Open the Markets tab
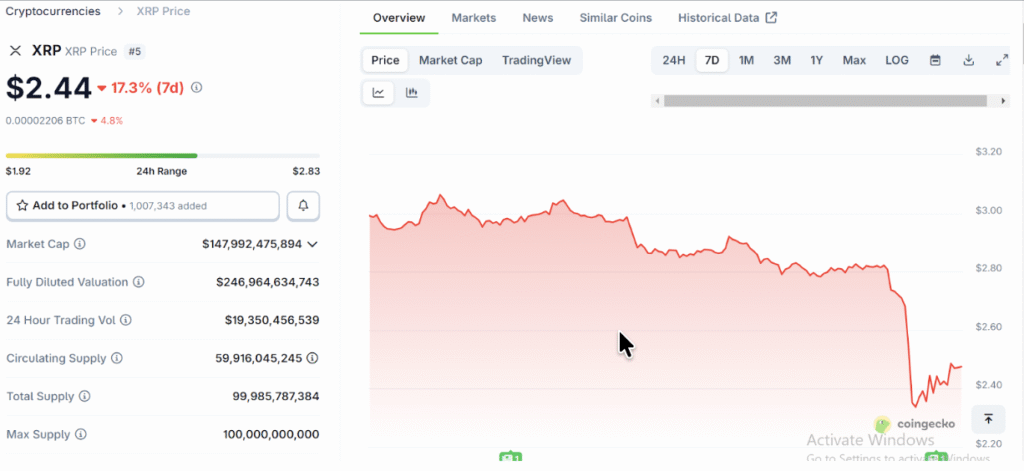 coord(473,18)
